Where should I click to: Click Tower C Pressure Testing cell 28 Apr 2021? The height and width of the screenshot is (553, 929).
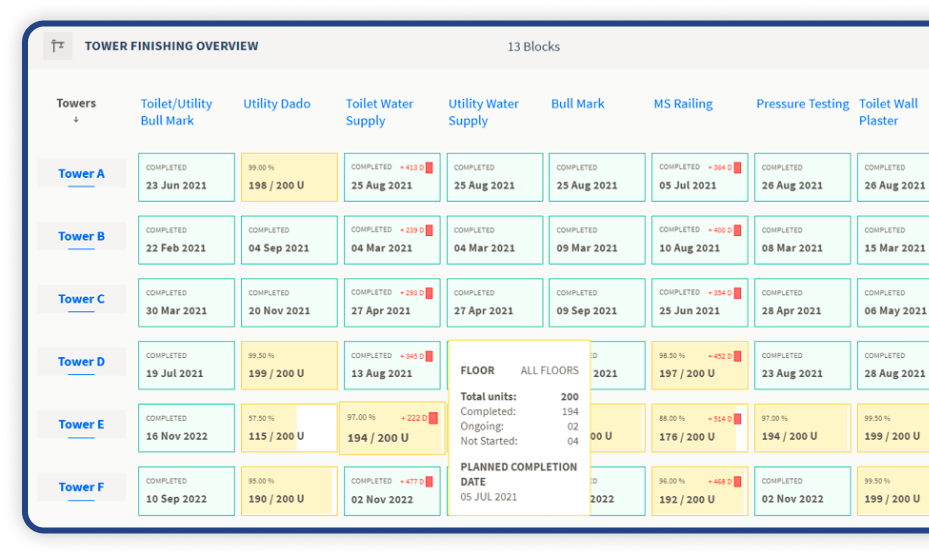pos(802,303)
